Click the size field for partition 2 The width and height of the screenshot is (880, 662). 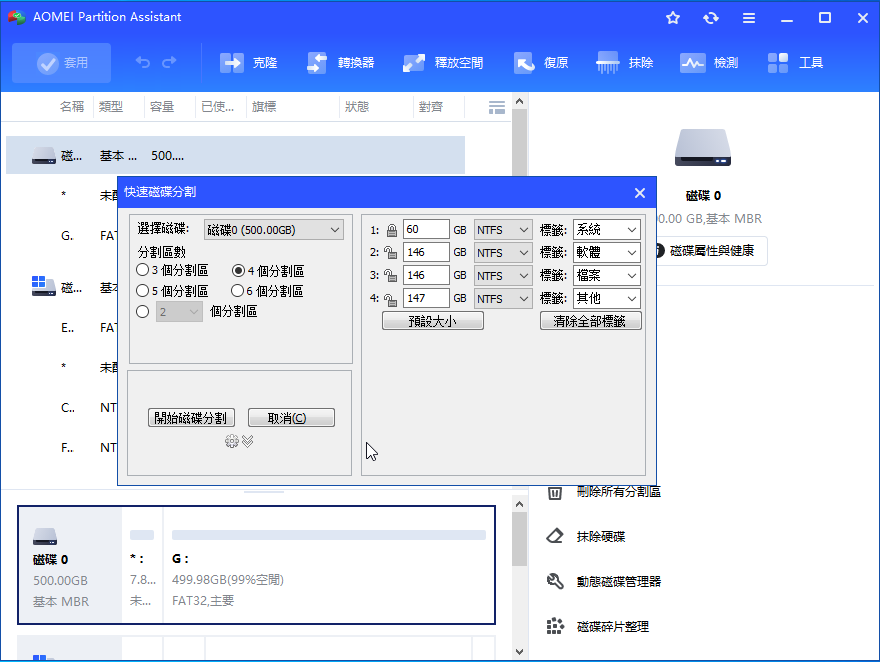click(426, 252)
